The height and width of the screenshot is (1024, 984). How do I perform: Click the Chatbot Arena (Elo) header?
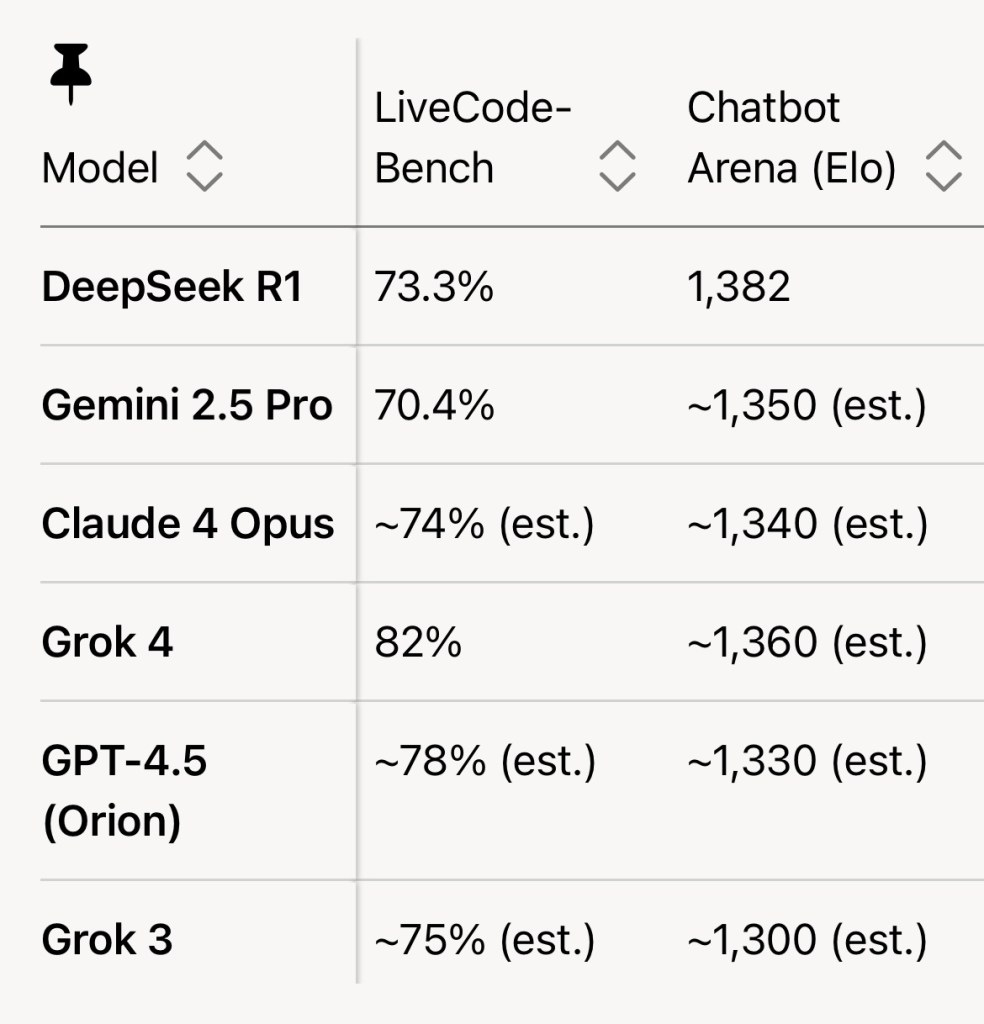tap(790, 138)
